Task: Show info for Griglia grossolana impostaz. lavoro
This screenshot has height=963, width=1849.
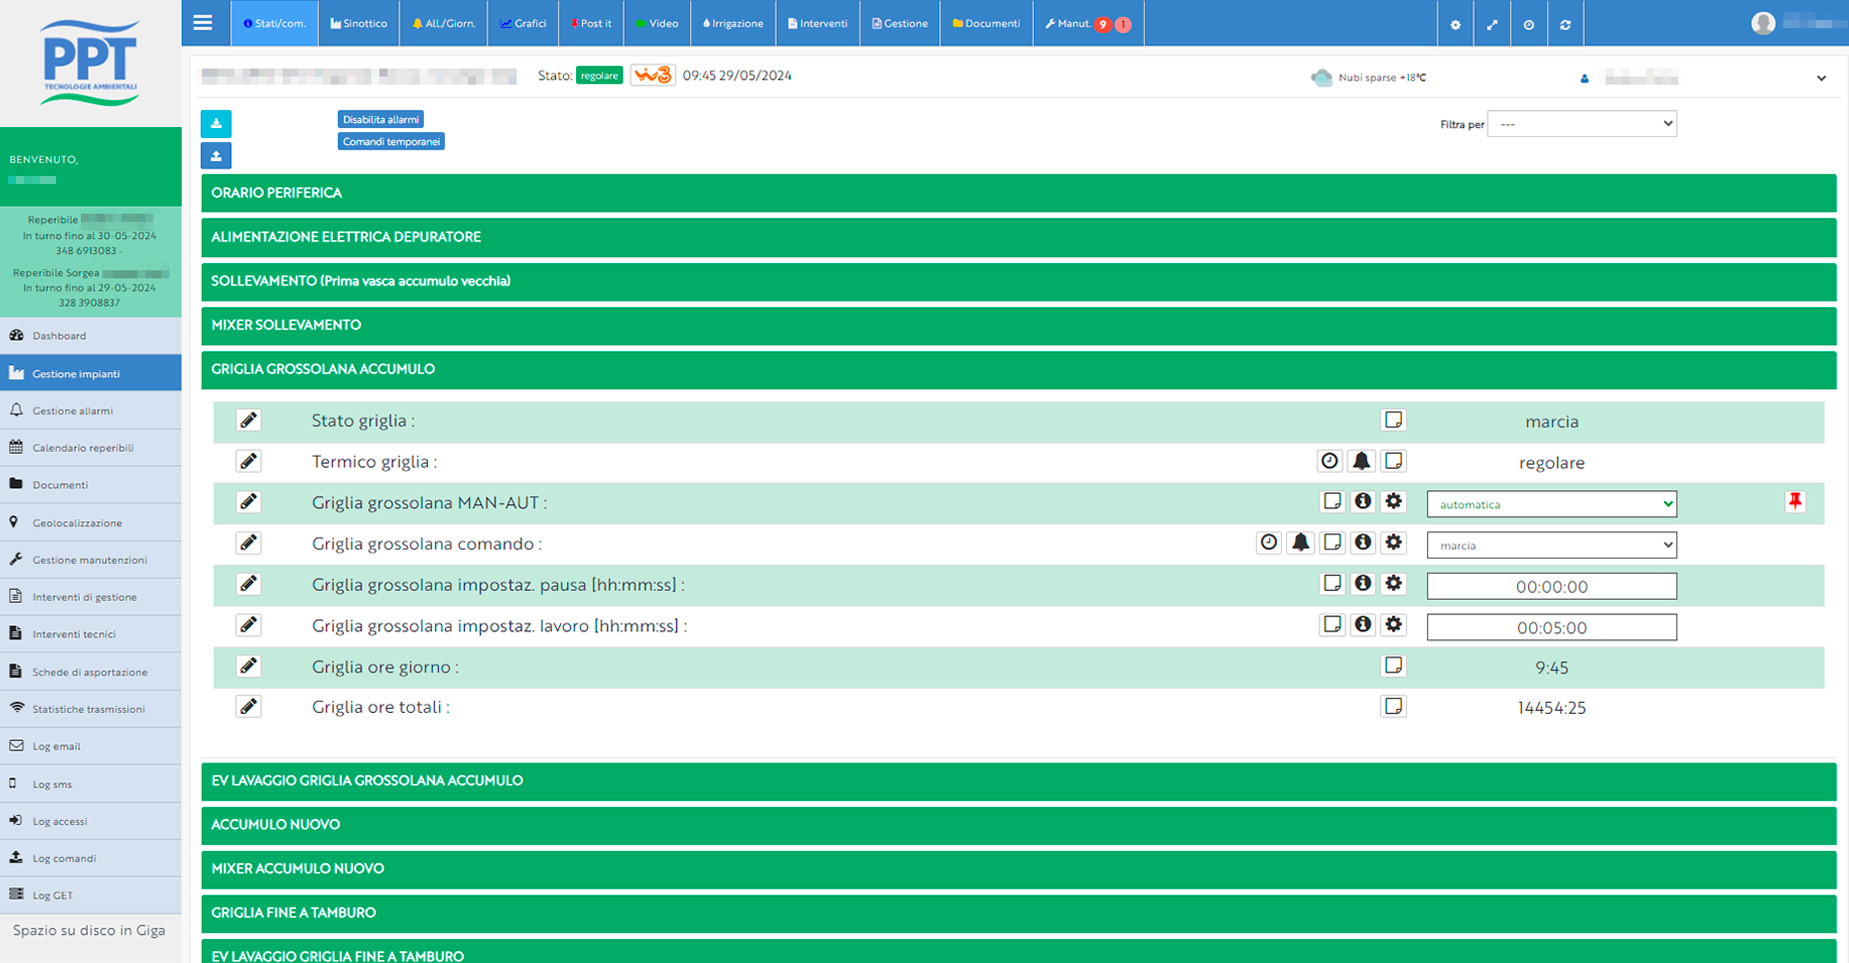Action: 1363,625
